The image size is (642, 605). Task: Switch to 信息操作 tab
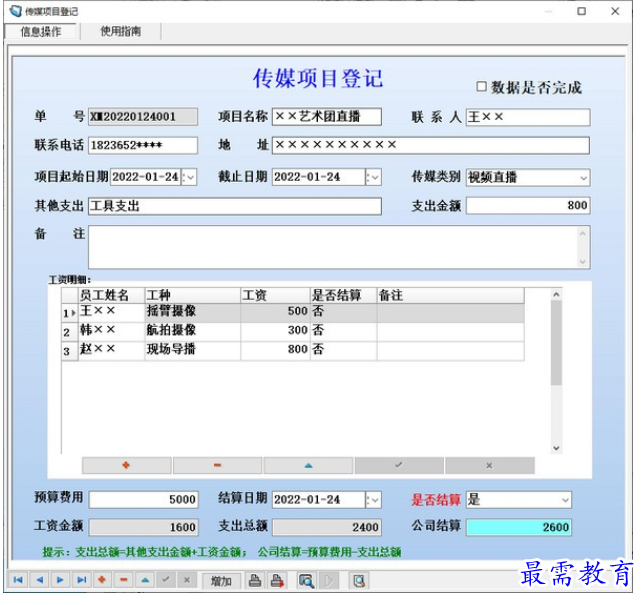[41, 32]
